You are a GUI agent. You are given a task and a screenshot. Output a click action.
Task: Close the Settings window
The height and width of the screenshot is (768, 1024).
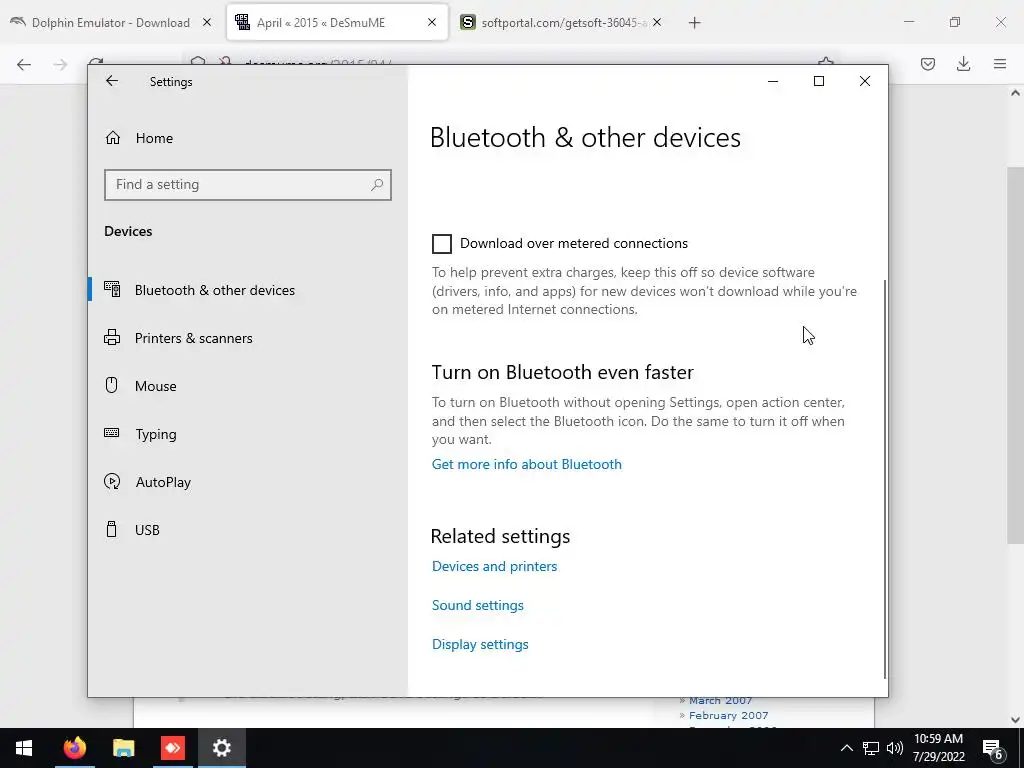coord(865,82)
